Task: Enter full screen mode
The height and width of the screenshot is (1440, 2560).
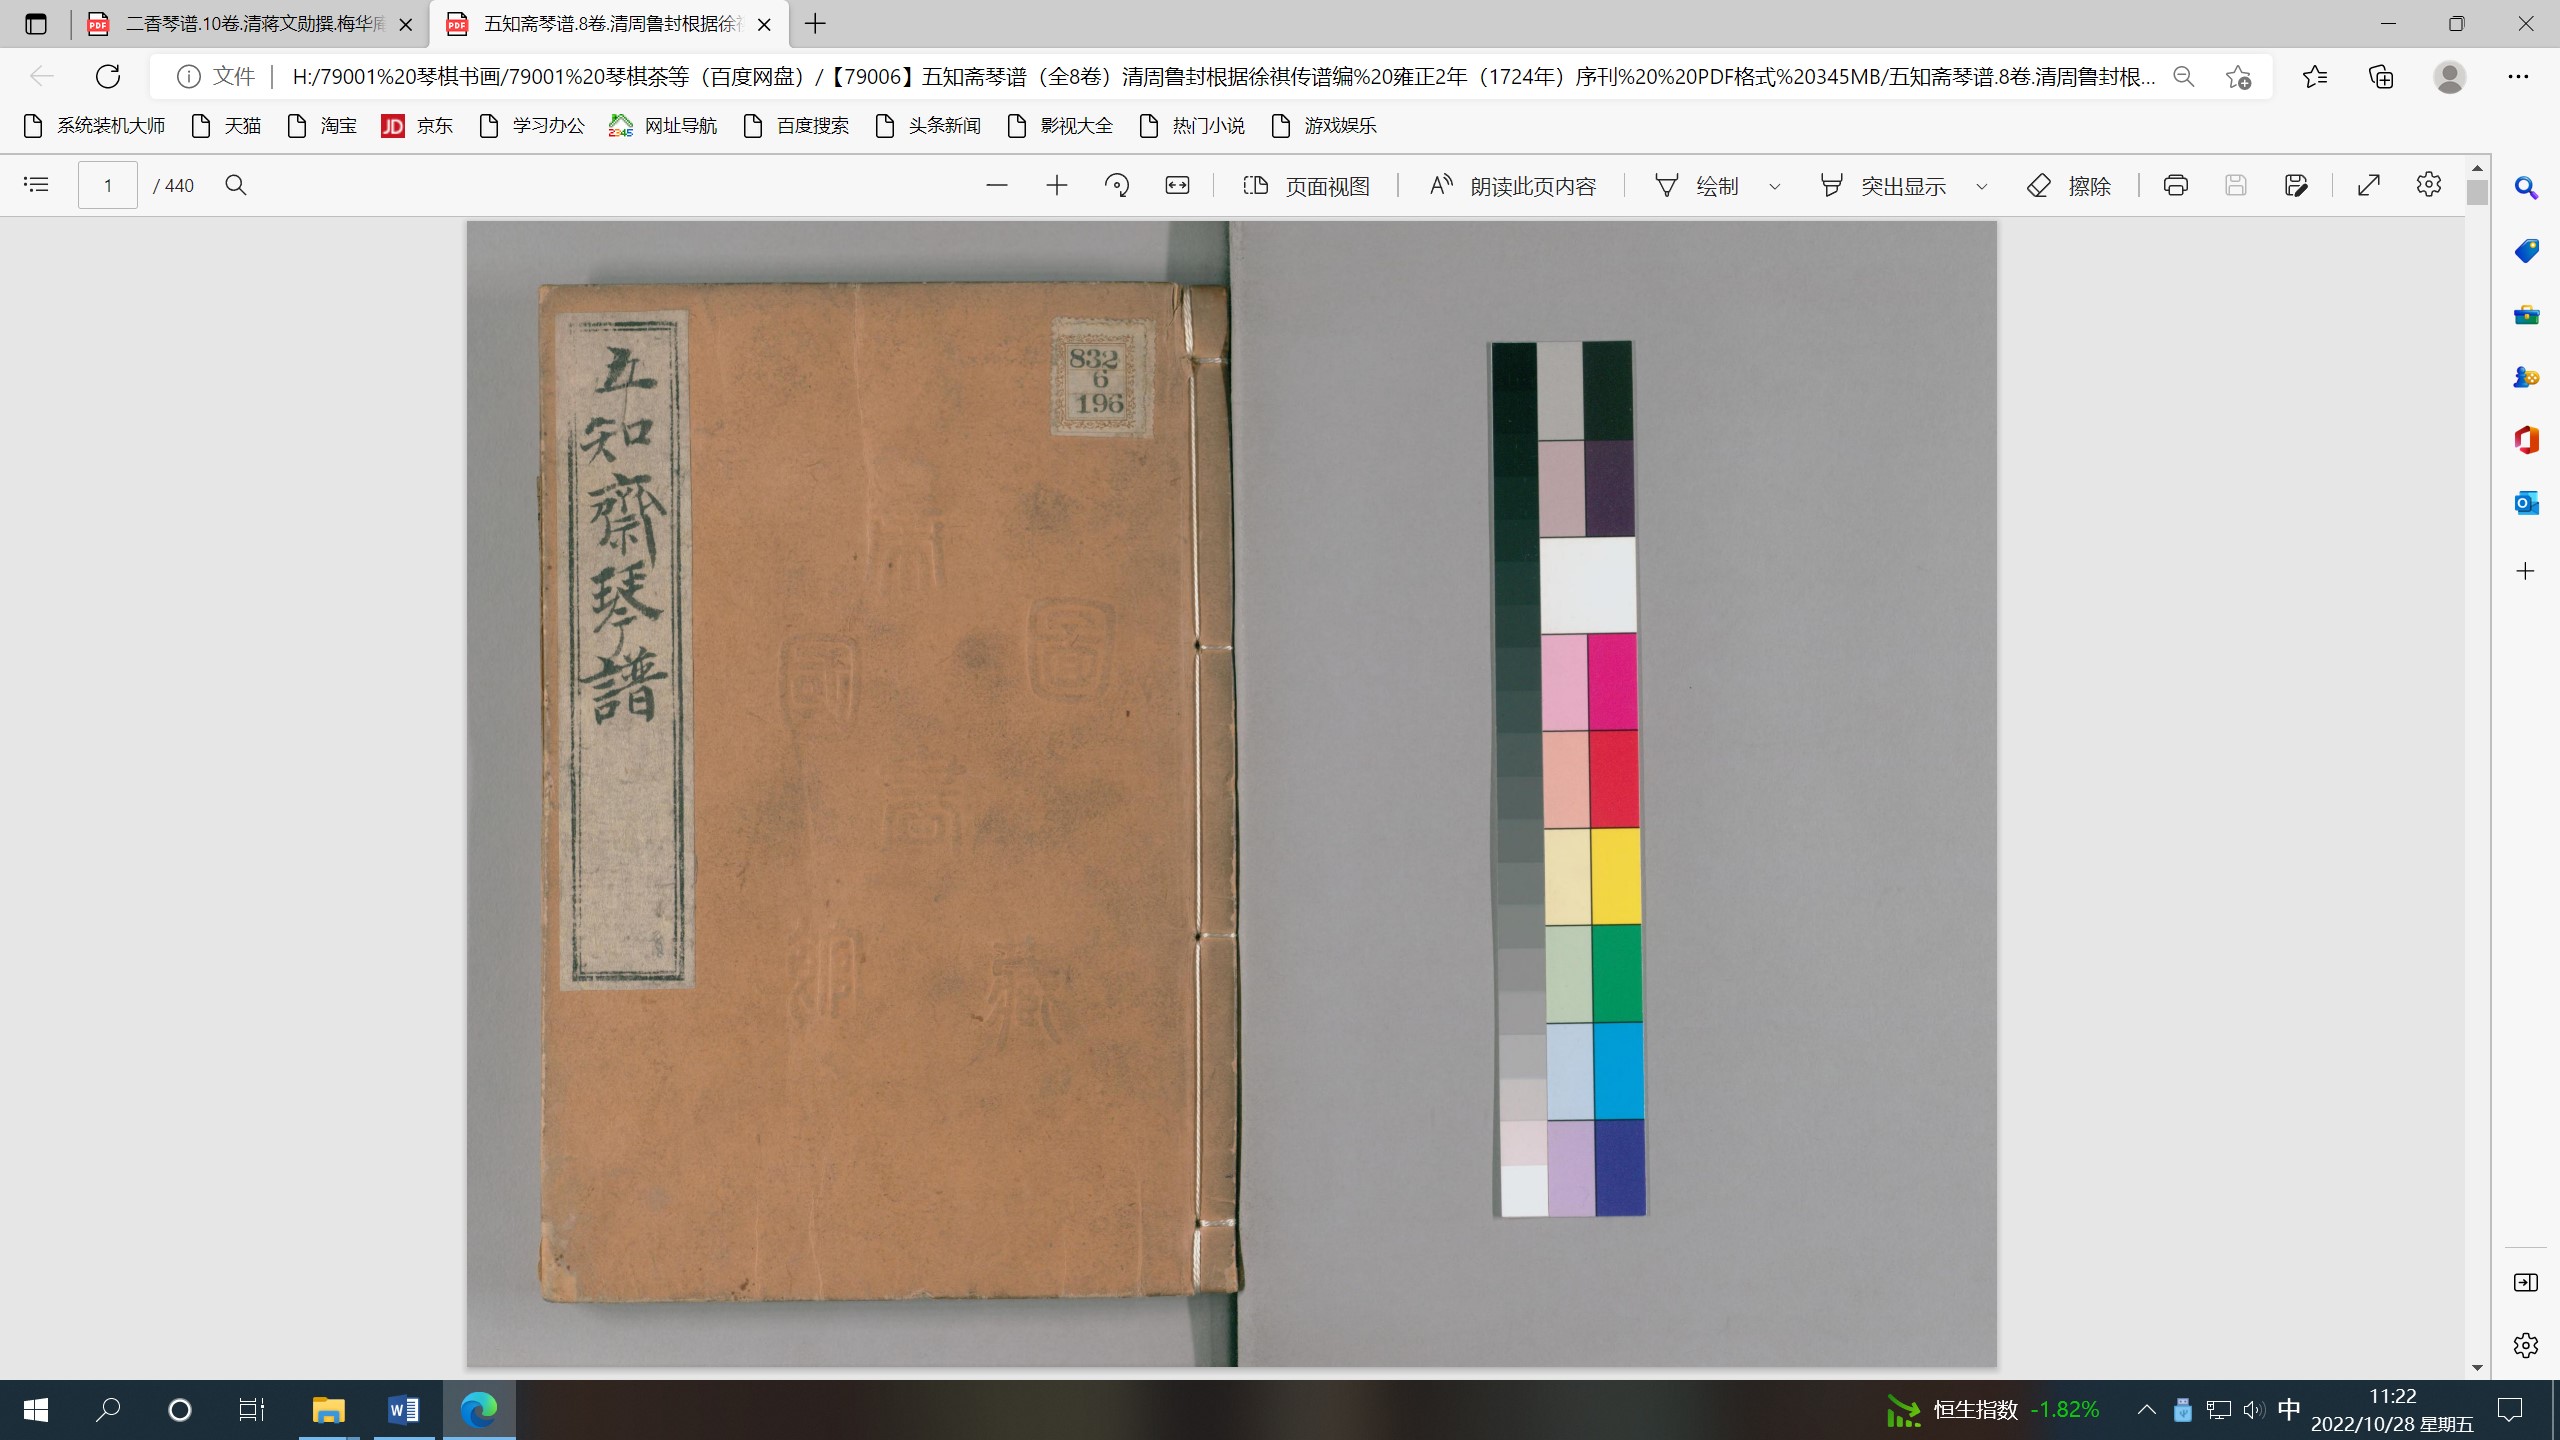Action: coord(2369,185)
